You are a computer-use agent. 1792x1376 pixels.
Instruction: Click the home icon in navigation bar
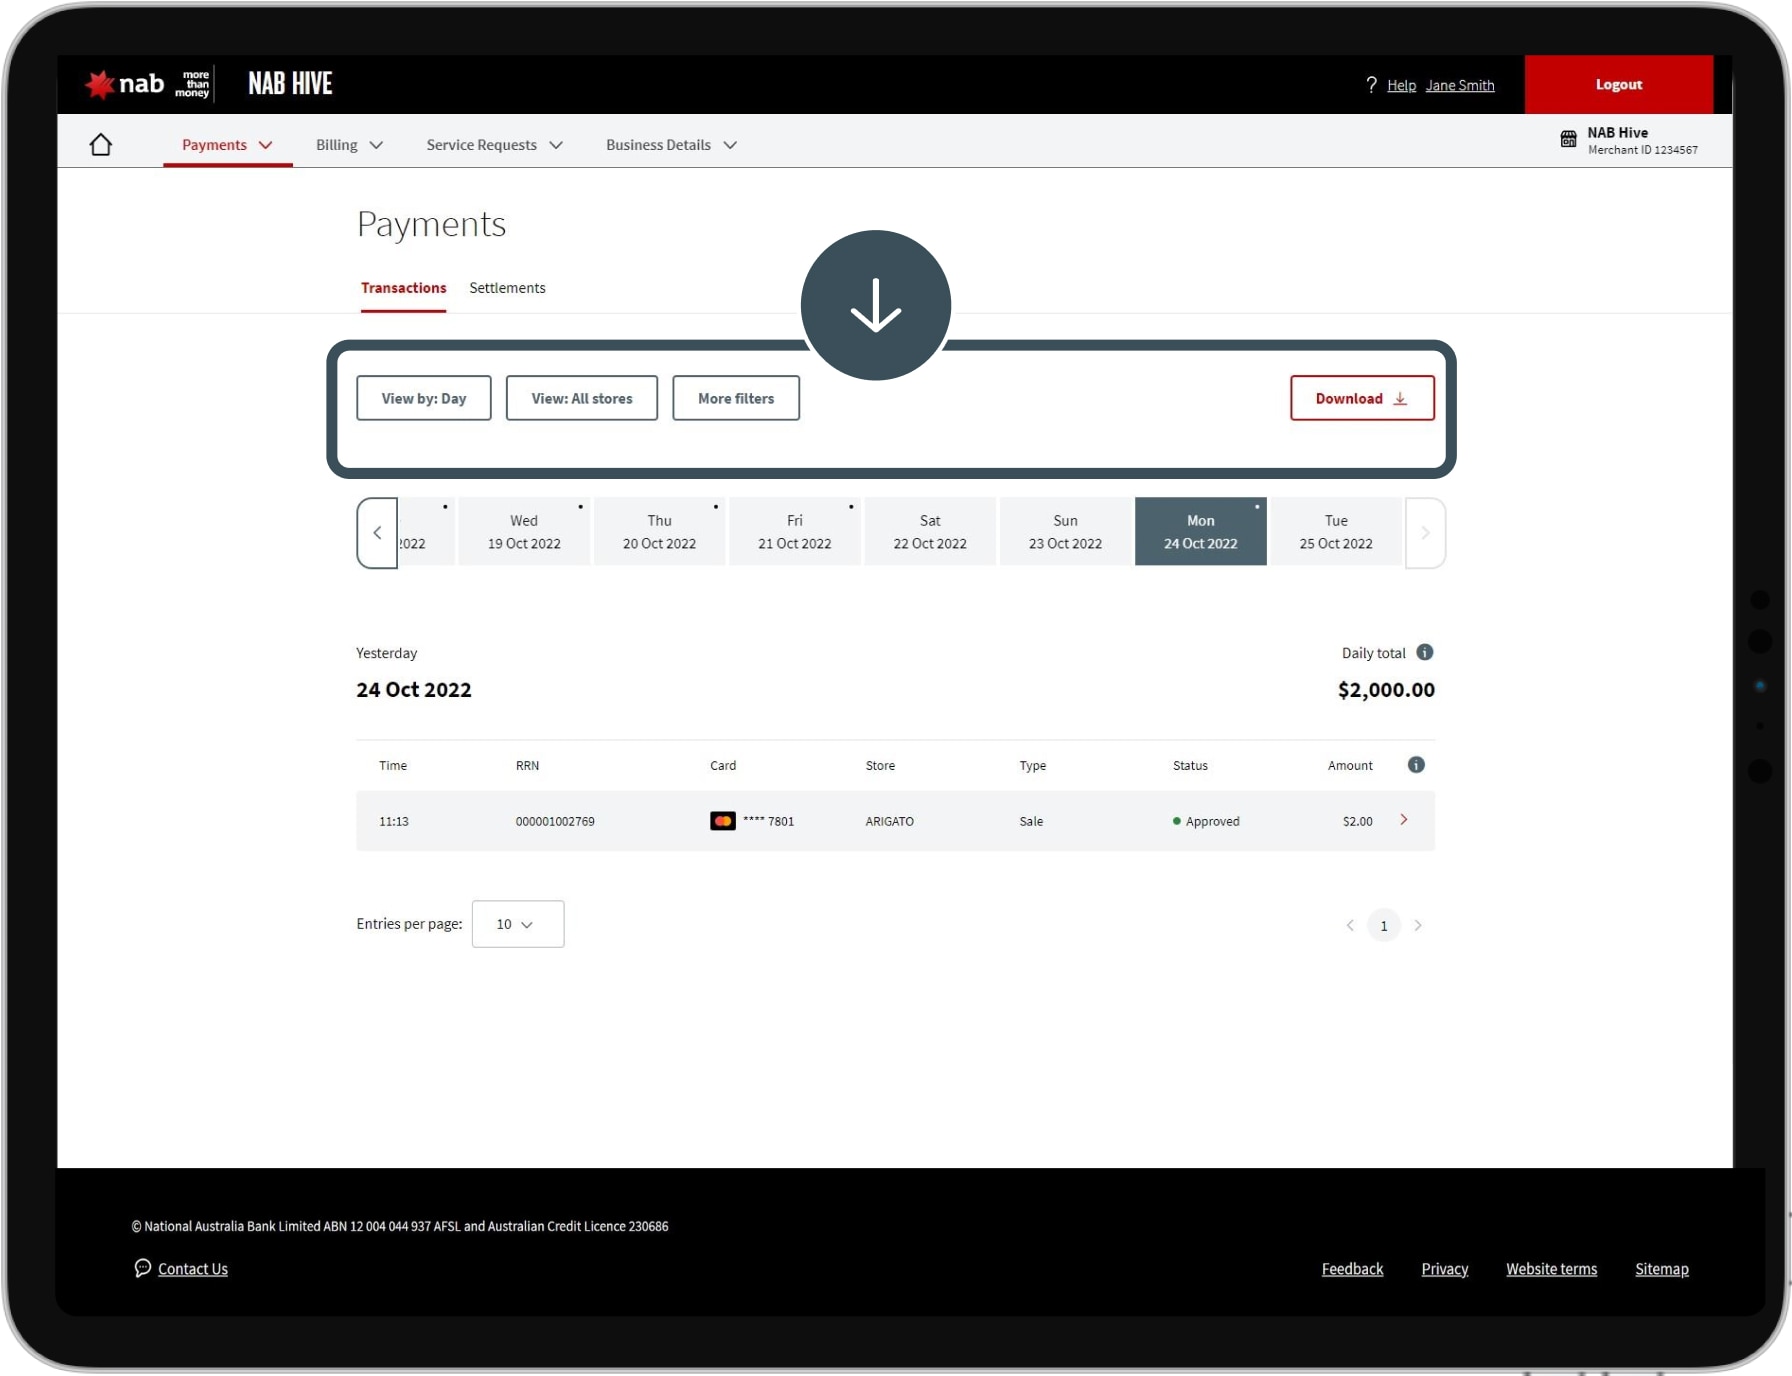(x=101, y=145)
